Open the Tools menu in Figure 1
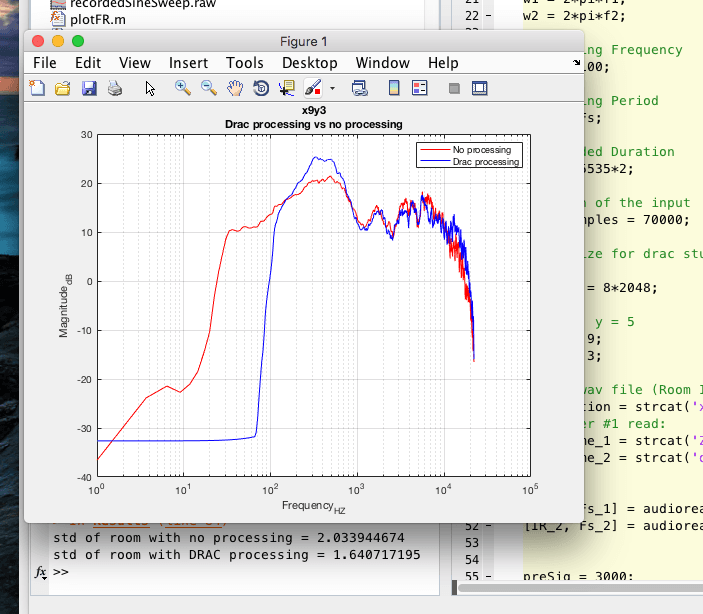Image resolution: width=703 pixels, height=614 pixels. point(244,63)
